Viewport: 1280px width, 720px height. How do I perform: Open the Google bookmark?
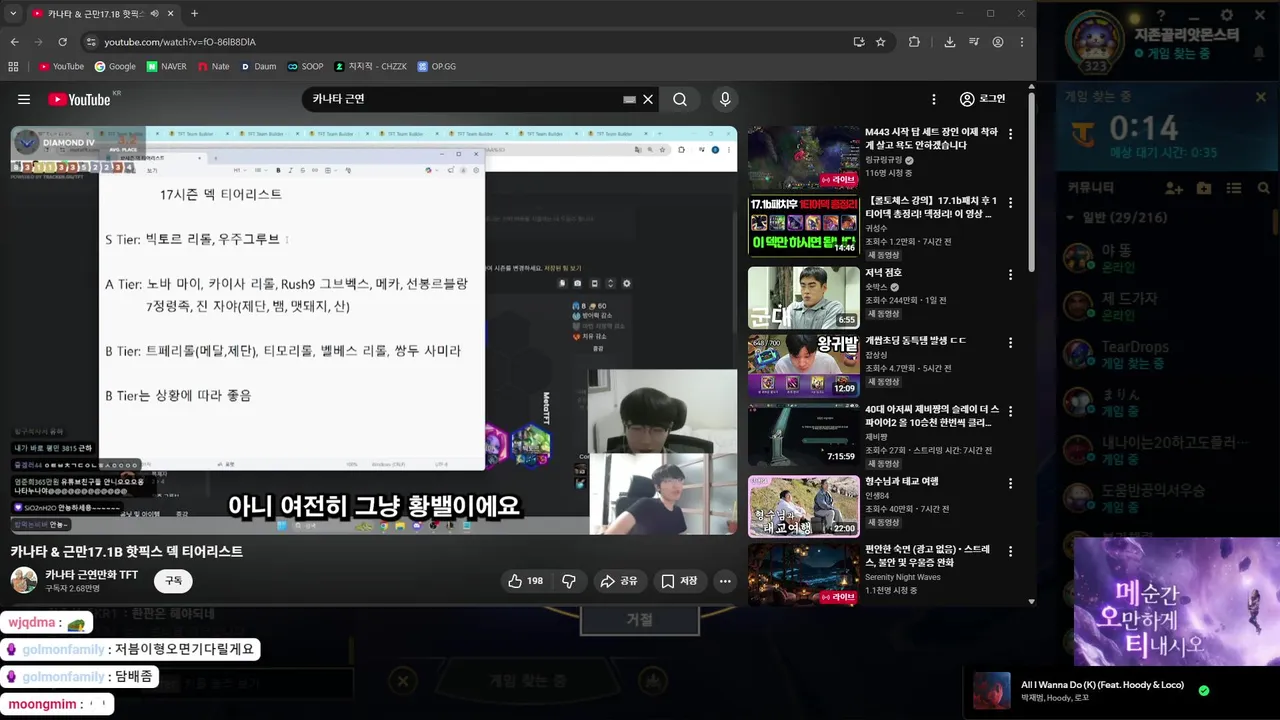tap(115, 66)
